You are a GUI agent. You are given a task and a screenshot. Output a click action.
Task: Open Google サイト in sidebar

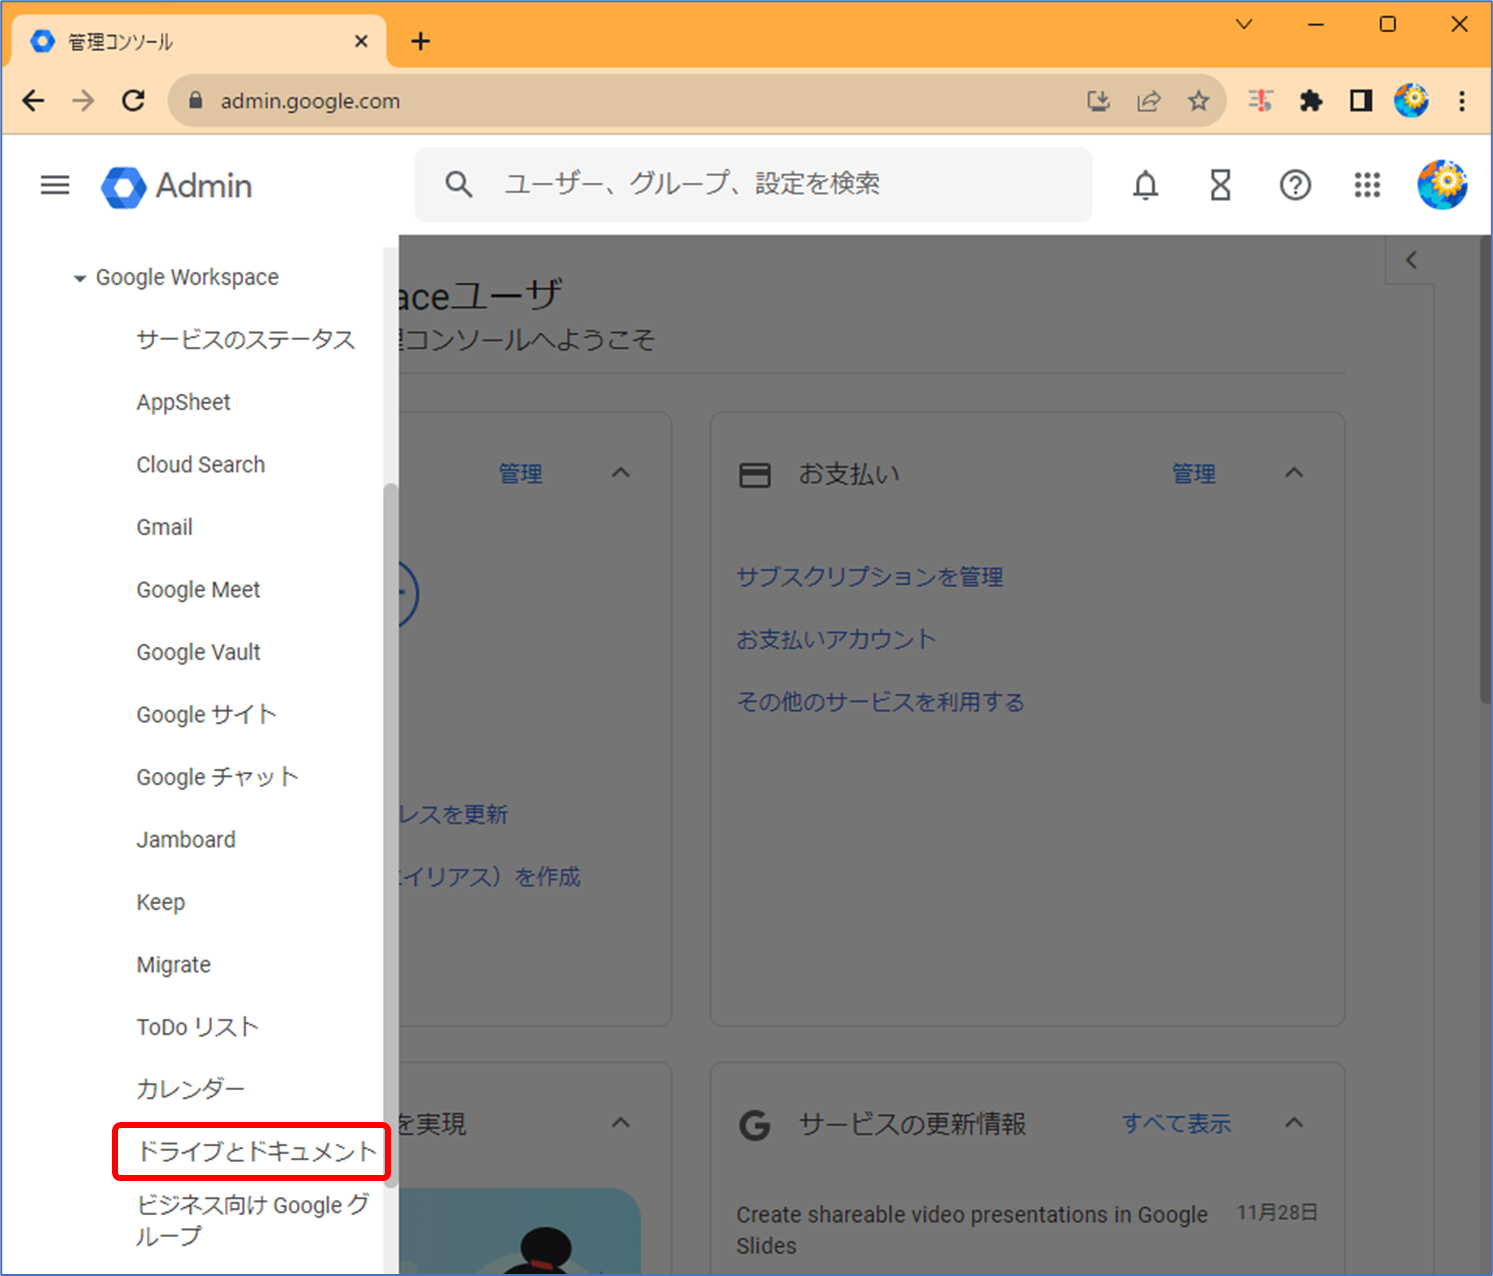(x=207, y=715)
